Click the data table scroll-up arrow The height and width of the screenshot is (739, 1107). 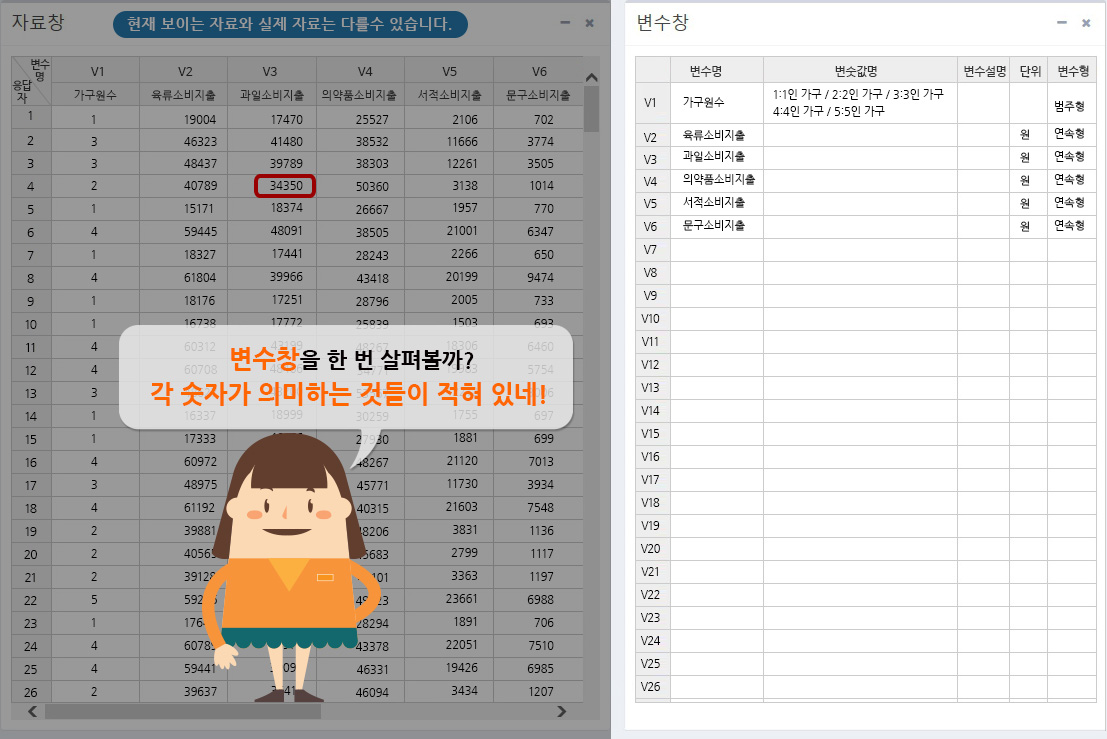coord(592,77)
